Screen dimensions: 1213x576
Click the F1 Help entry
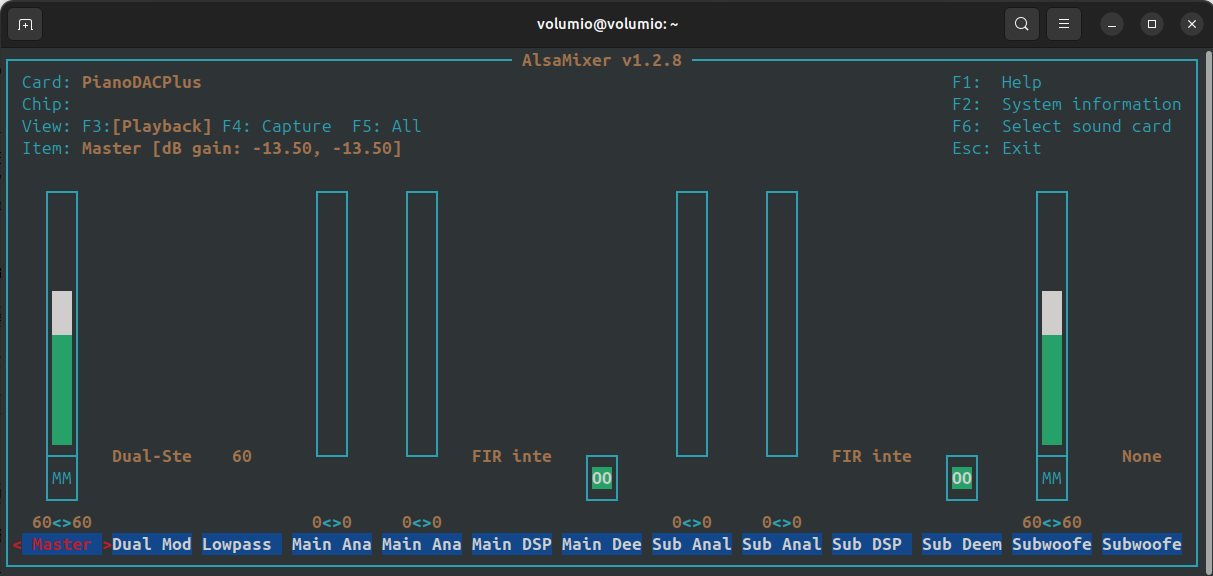pyautogui.click(x=997, y=82)
